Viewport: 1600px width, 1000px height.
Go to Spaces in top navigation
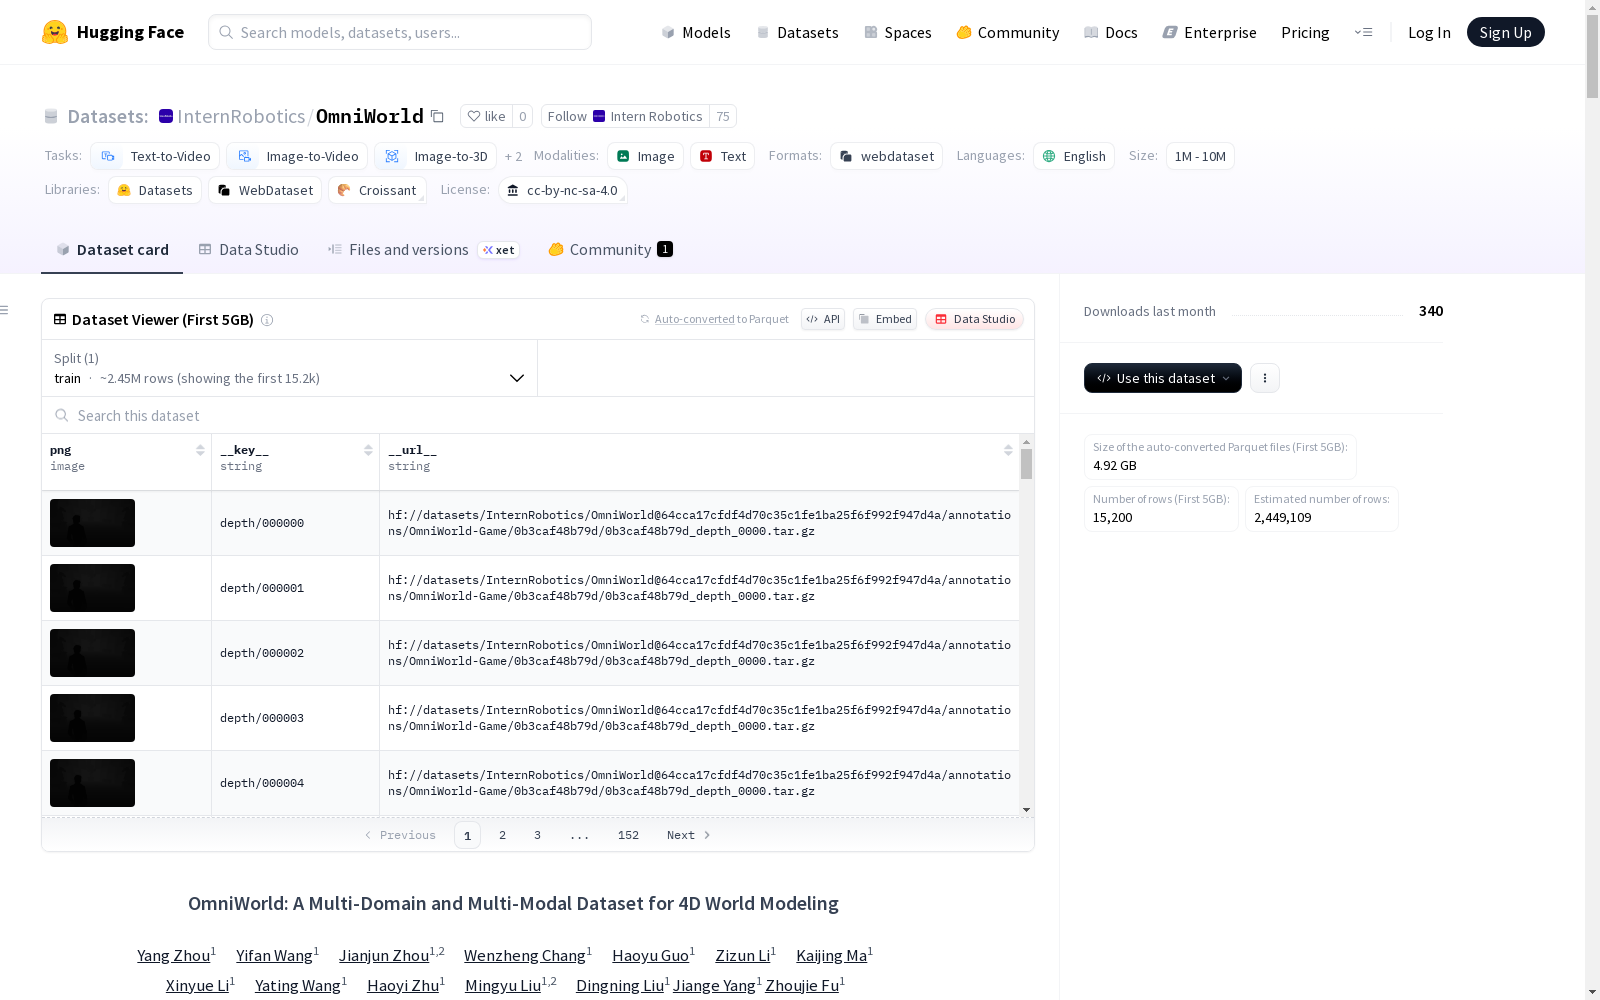[898, 32]
